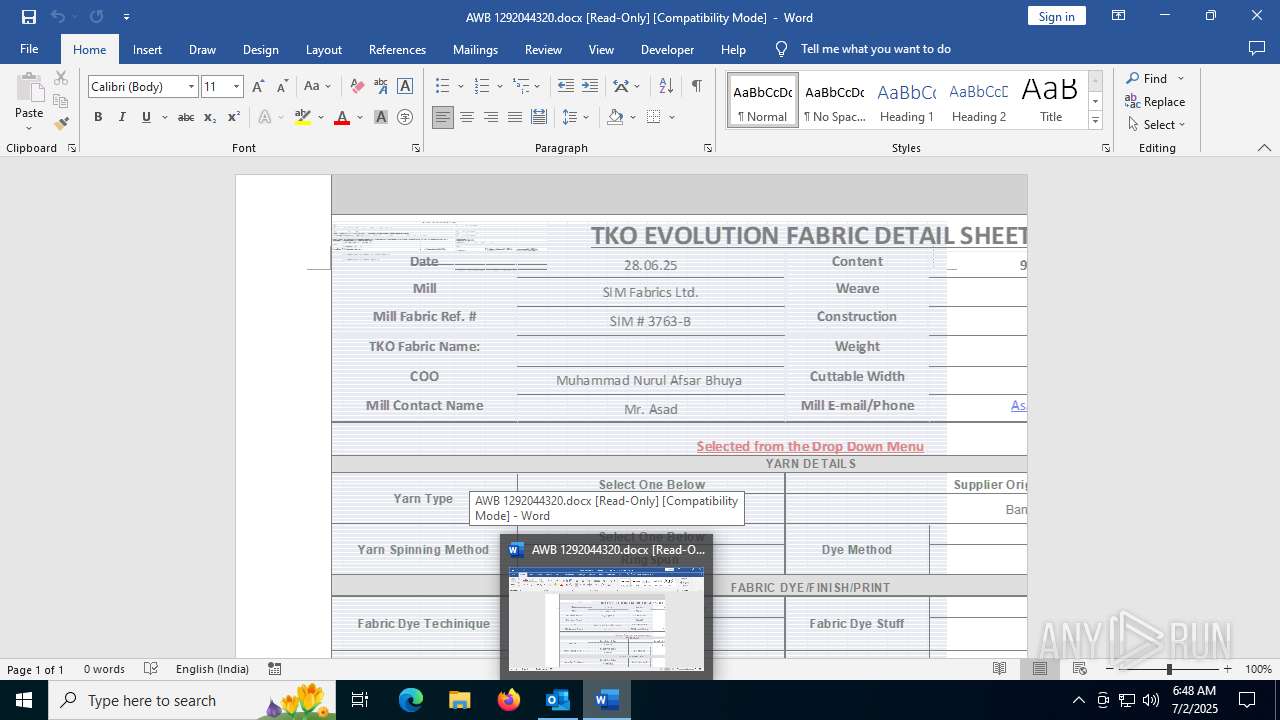Toggle Strikethrough formatting

pyautogui.click(x=185, y=117)
